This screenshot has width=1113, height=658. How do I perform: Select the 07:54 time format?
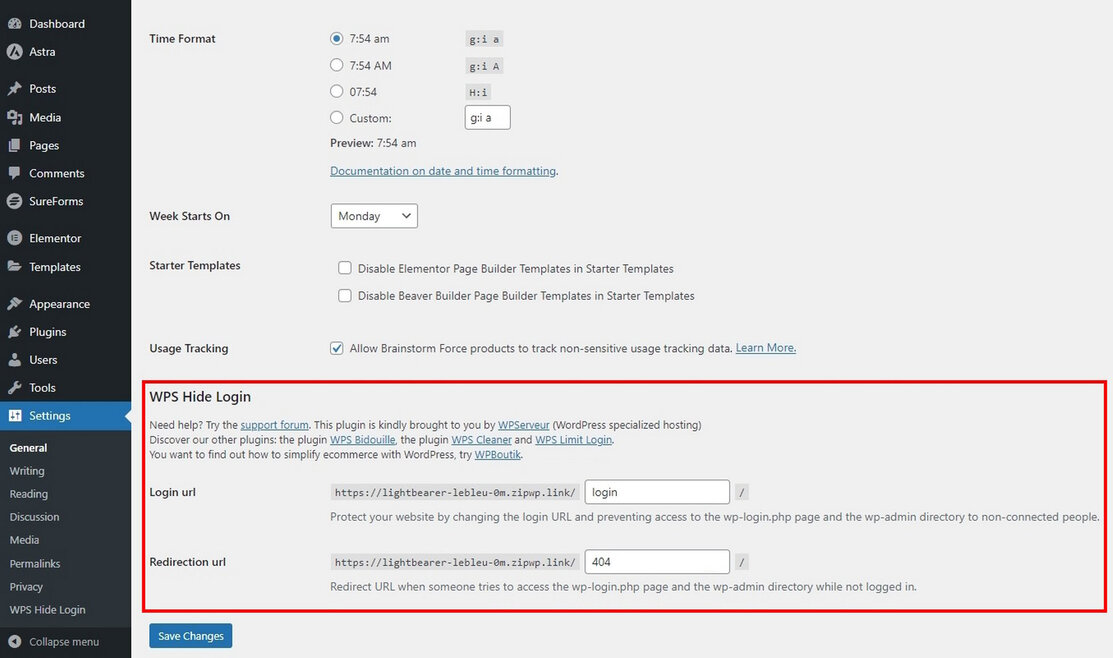coord(336,92)
